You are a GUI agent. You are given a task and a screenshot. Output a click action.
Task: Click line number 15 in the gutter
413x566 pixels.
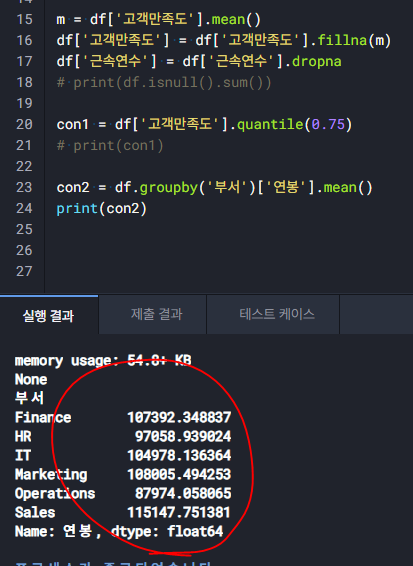click(24, 19)
